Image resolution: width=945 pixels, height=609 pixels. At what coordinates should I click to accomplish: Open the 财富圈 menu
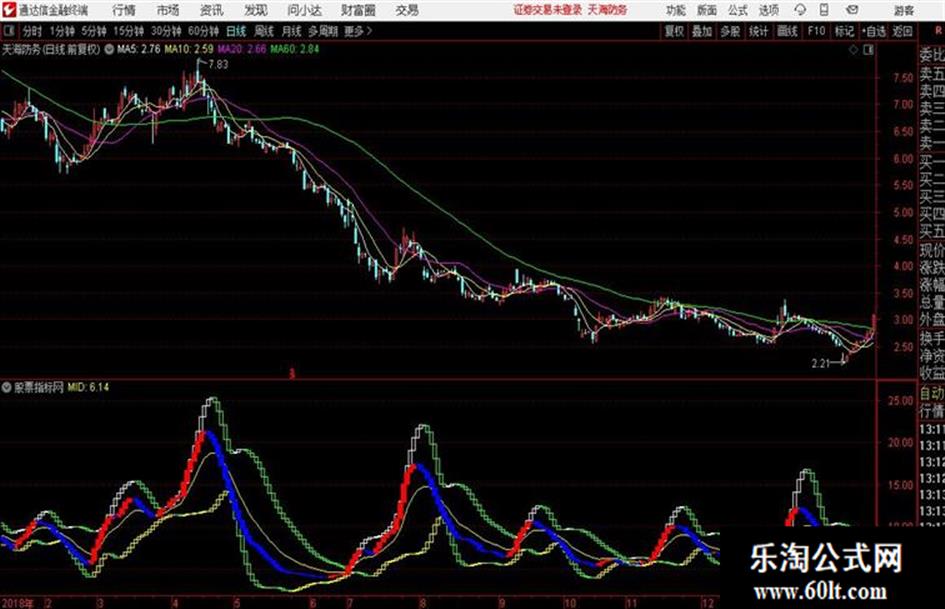(358, 10)
